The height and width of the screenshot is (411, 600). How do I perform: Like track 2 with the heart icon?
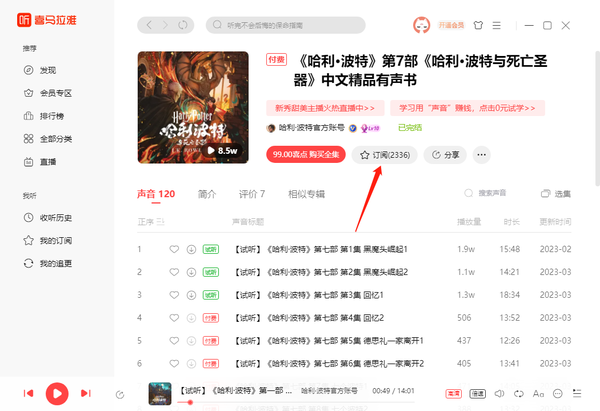[x=174, y=272]
